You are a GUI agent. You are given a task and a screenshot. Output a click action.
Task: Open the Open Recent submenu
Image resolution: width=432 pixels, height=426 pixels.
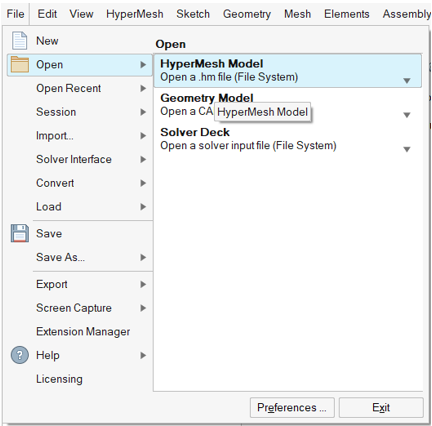[80, 88]
